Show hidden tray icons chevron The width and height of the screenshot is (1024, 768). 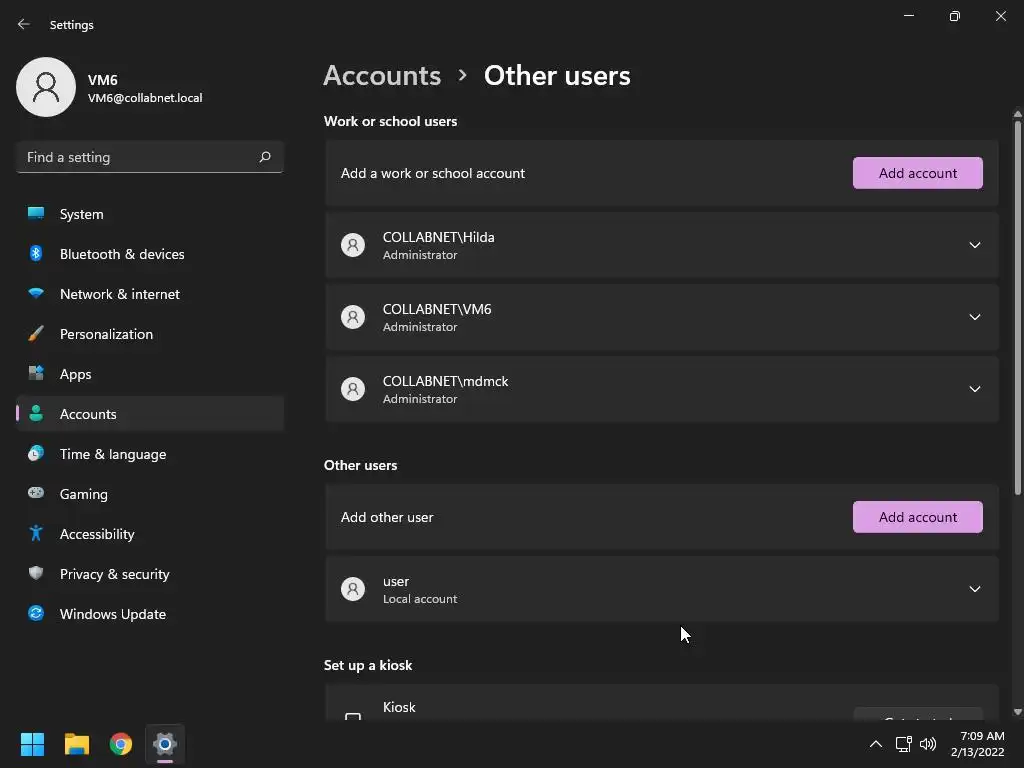(876, 744)
